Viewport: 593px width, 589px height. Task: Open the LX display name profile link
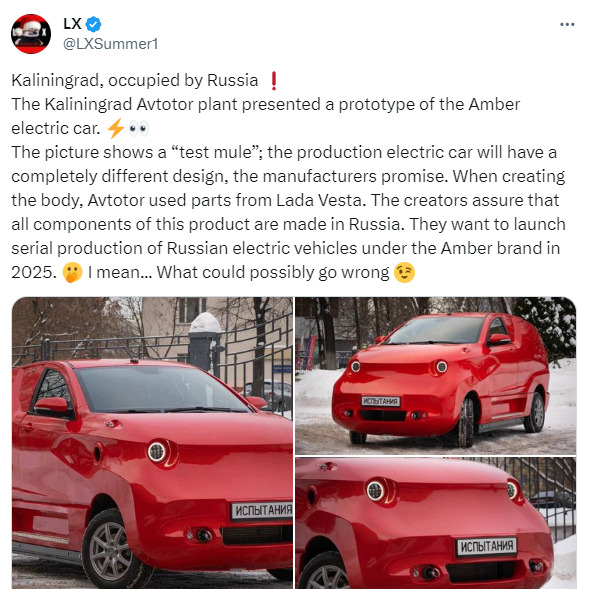pyautogui.click(x=72, y=24)
